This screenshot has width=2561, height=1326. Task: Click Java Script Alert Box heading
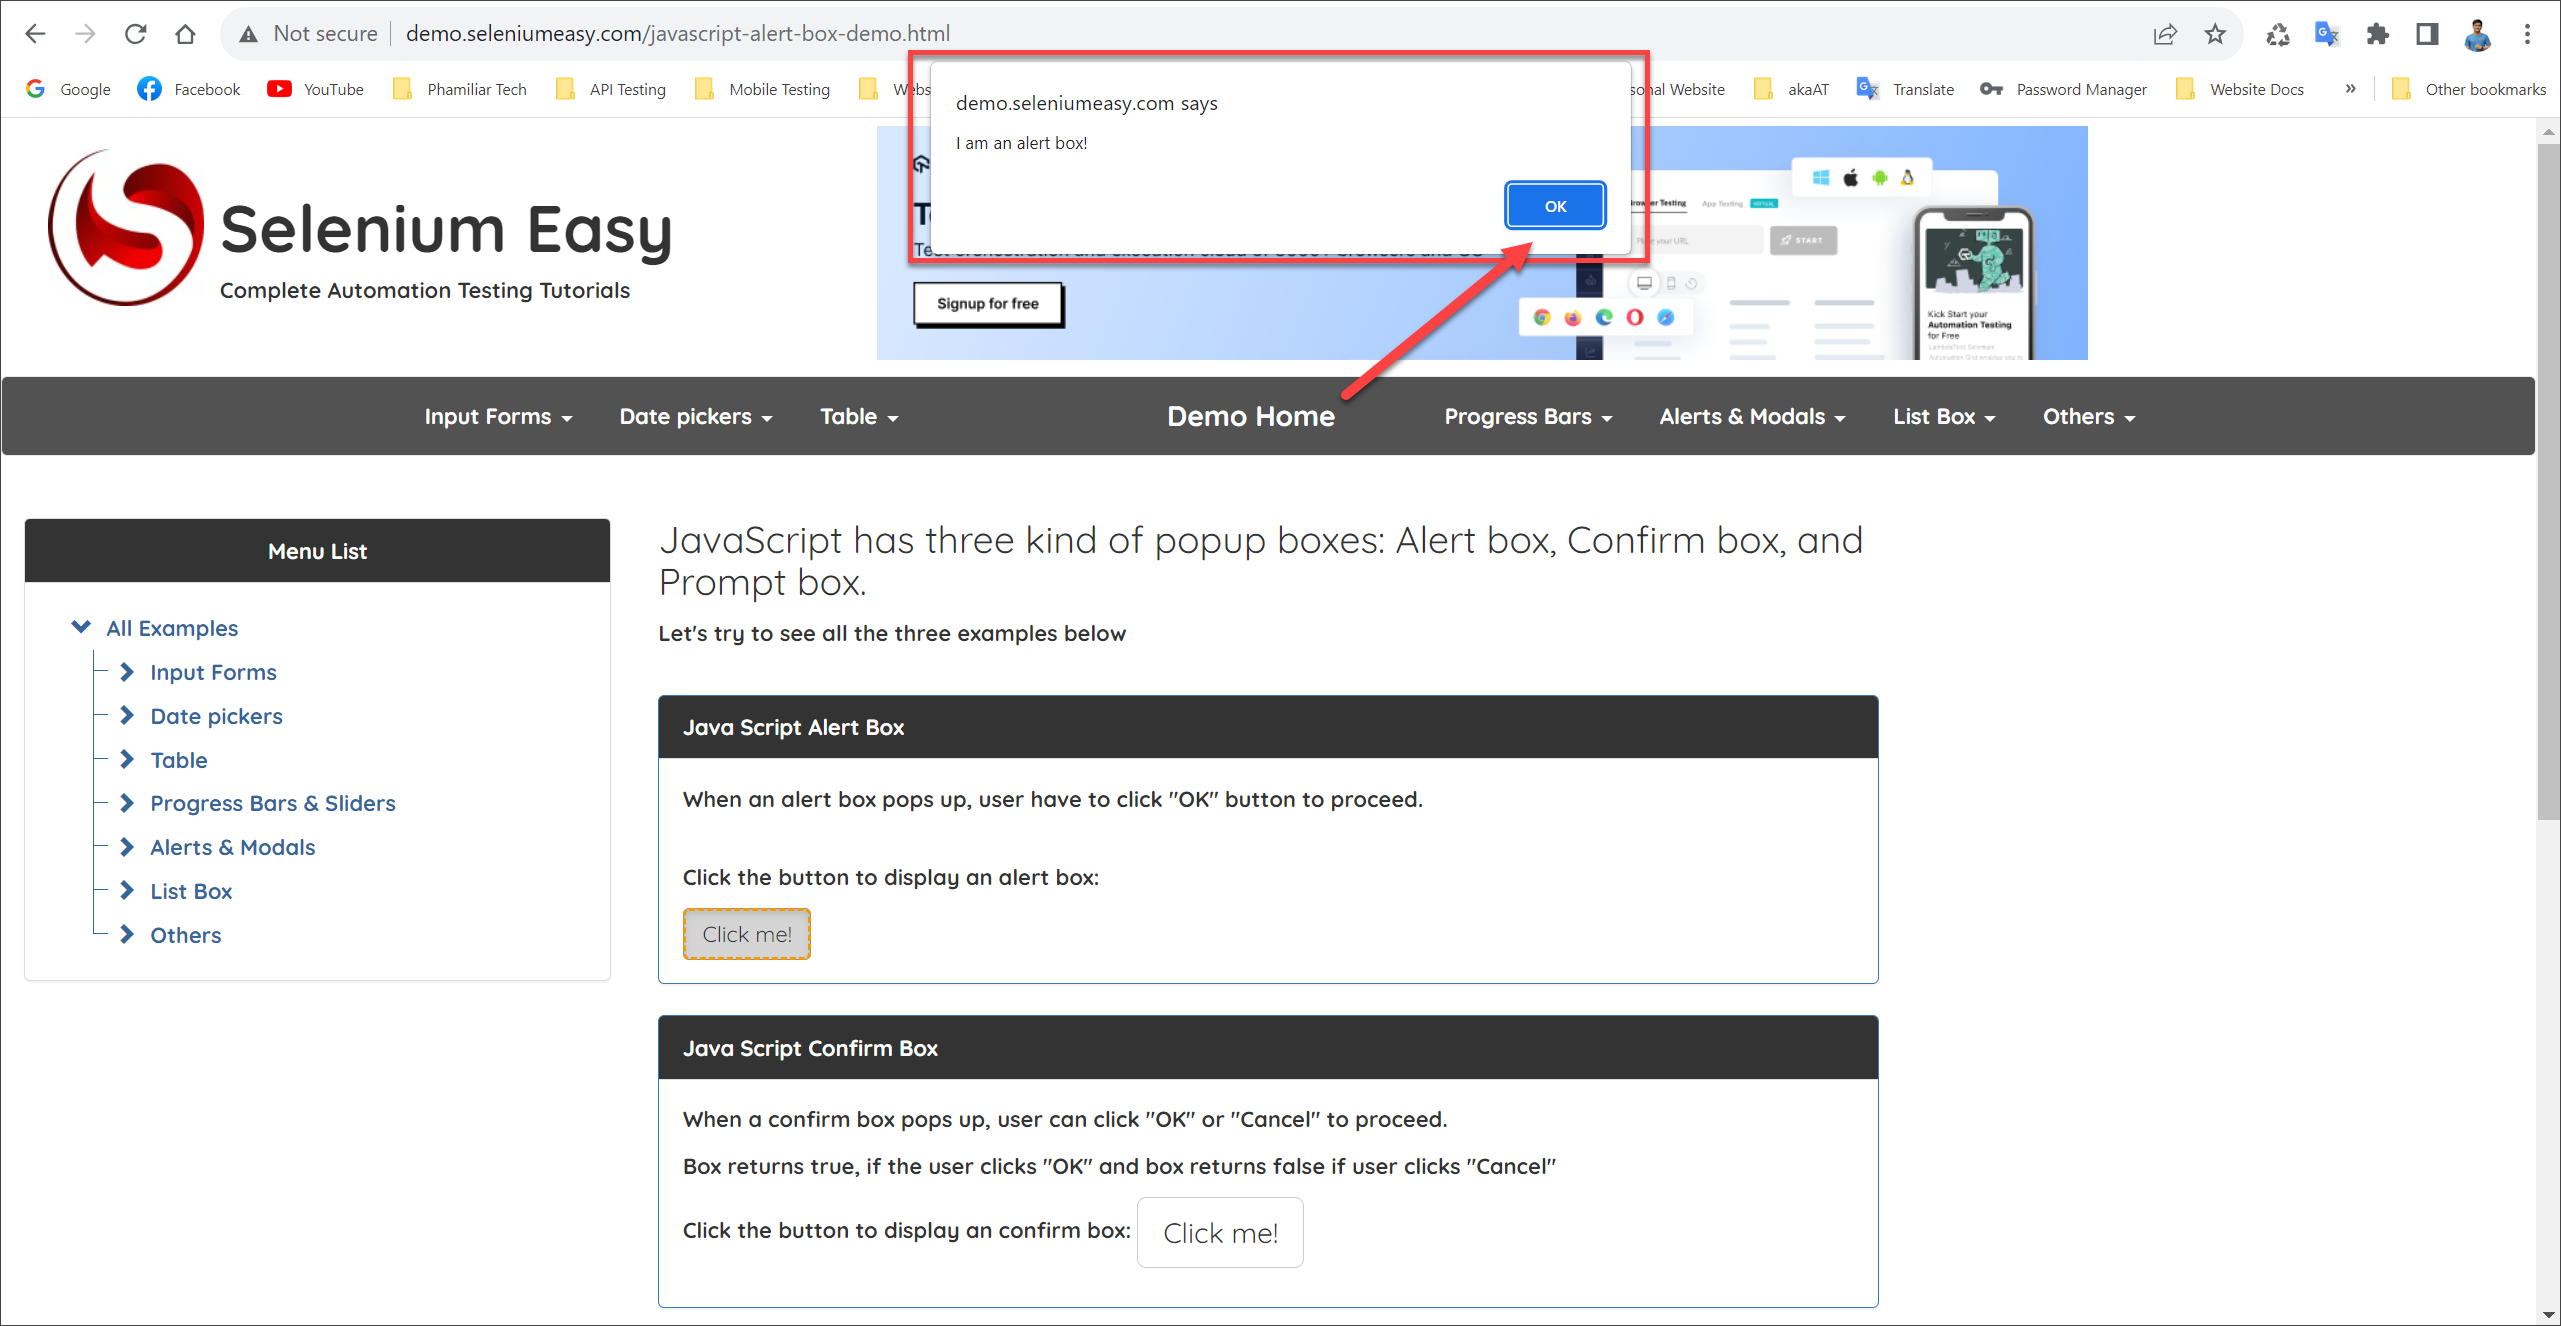click(793, 728)
